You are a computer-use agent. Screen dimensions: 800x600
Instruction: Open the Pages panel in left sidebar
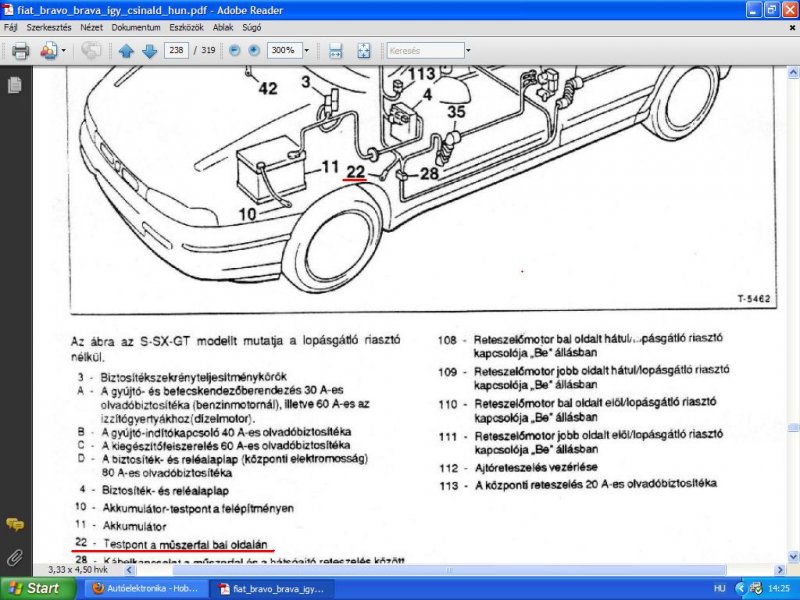pos(15,84)
